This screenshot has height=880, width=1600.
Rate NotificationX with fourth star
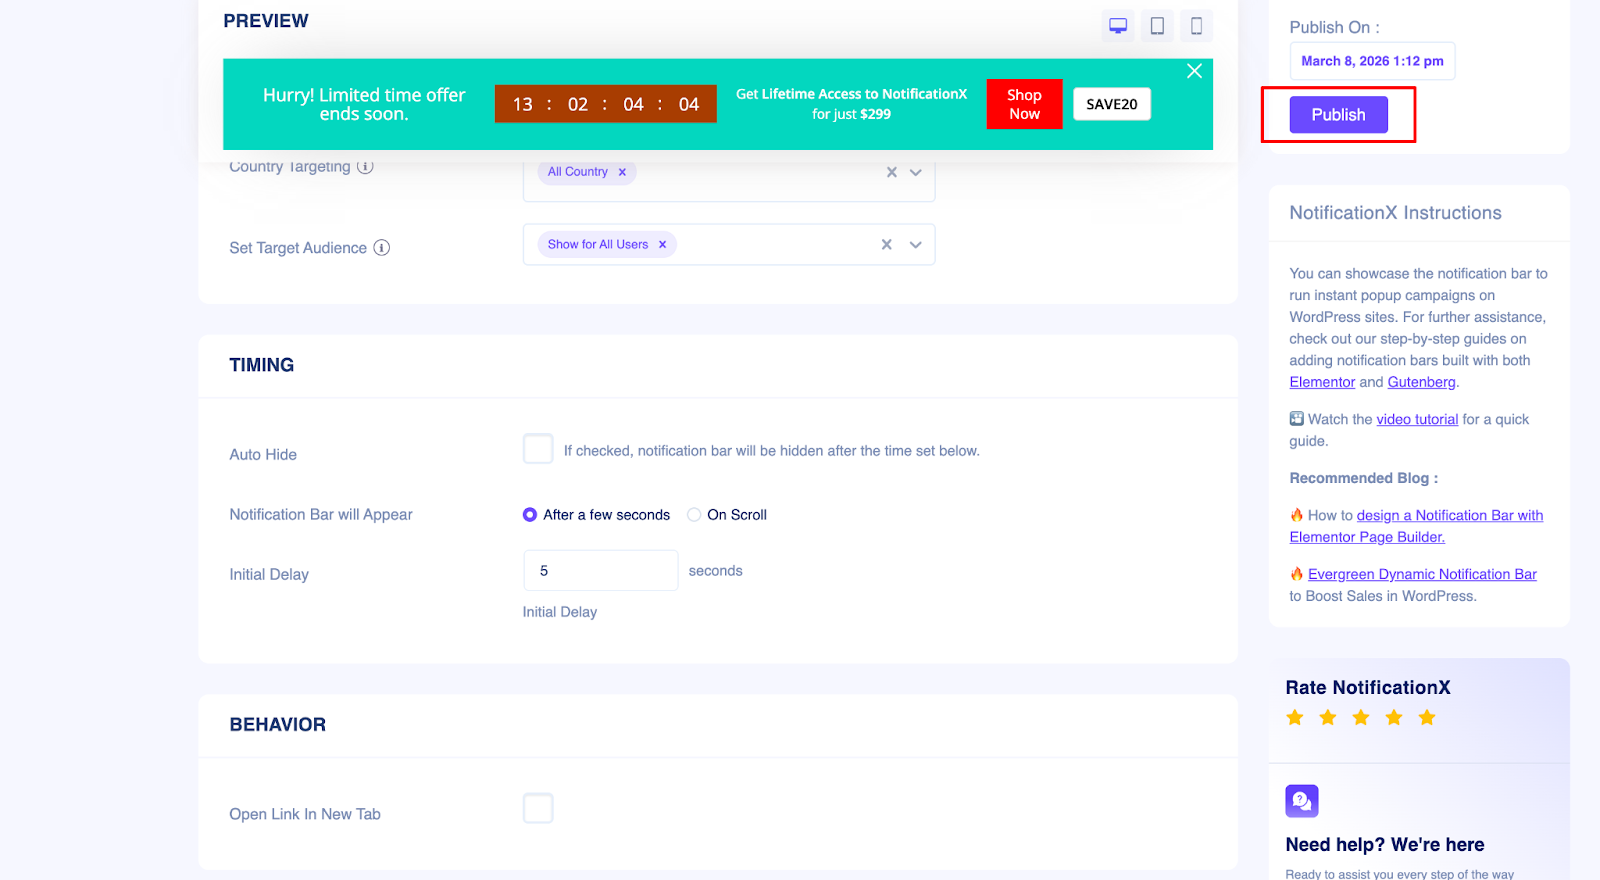[x=1394, y=717]
